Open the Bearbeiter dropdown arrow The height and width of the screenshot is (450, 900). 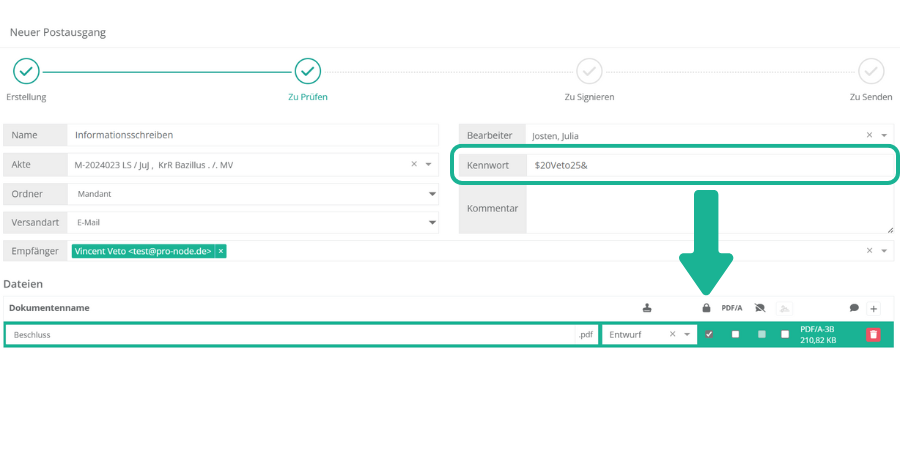[x=885, y=135]
